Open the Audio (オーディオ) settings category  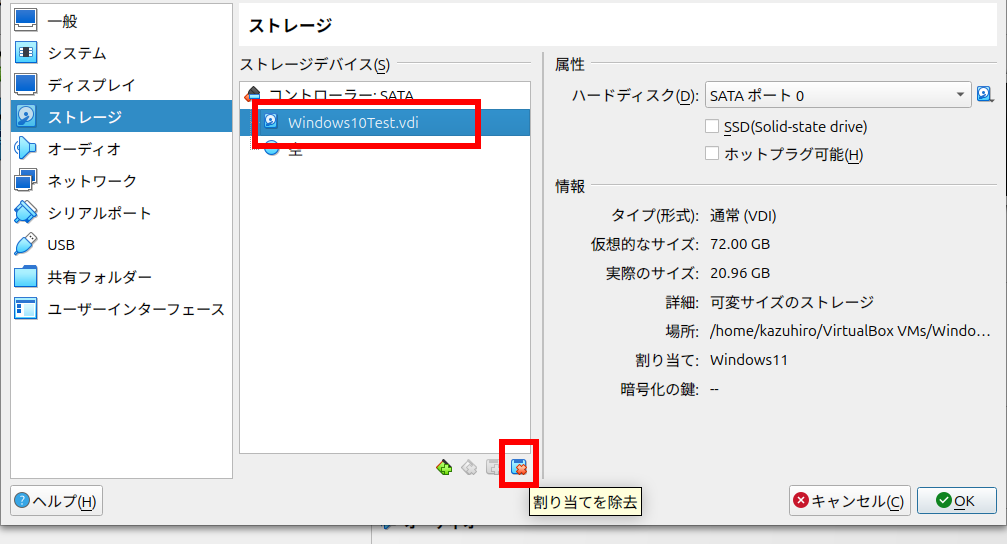click(84, 149)
